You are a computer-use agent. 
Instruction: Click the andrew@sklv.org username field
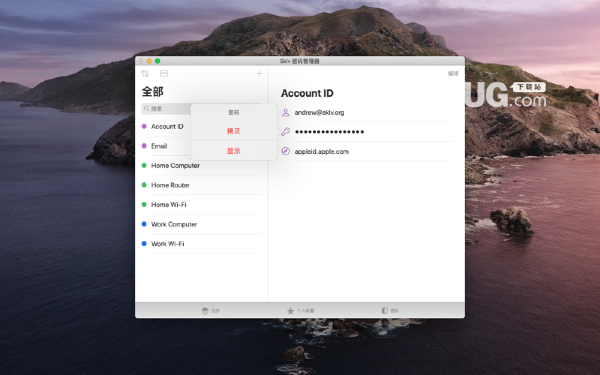[x=319, y=112]
